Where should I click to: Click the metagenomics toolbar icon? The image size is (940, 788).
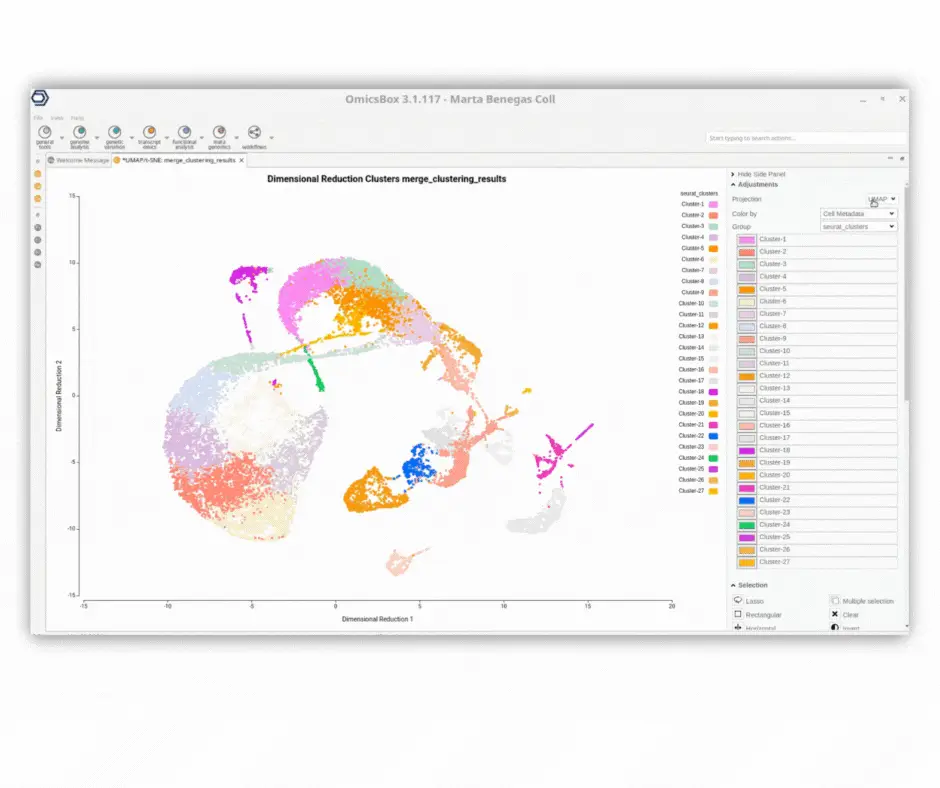coord(219,132)
